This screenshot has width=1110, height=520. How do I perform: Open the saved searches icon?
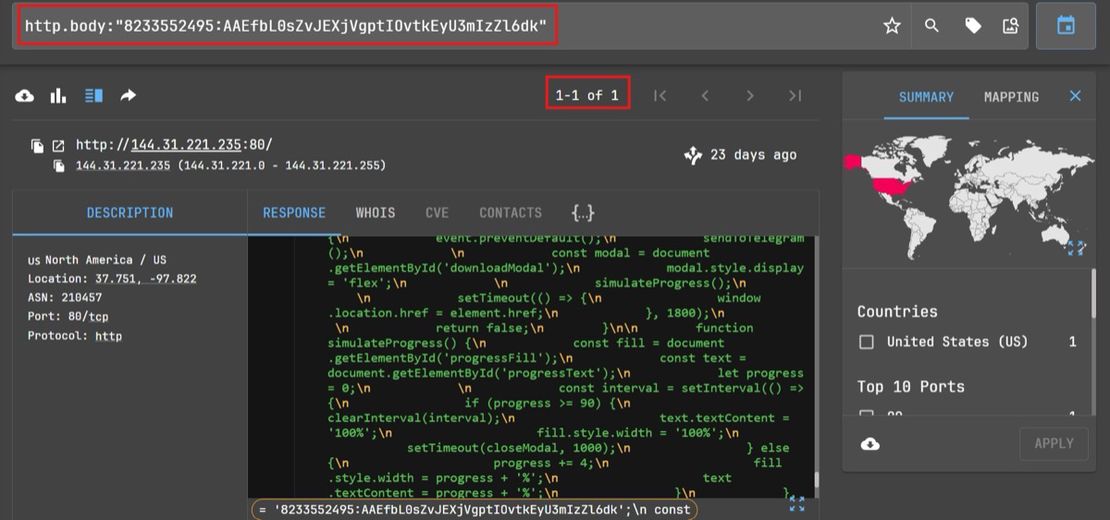pos(1011,26)
